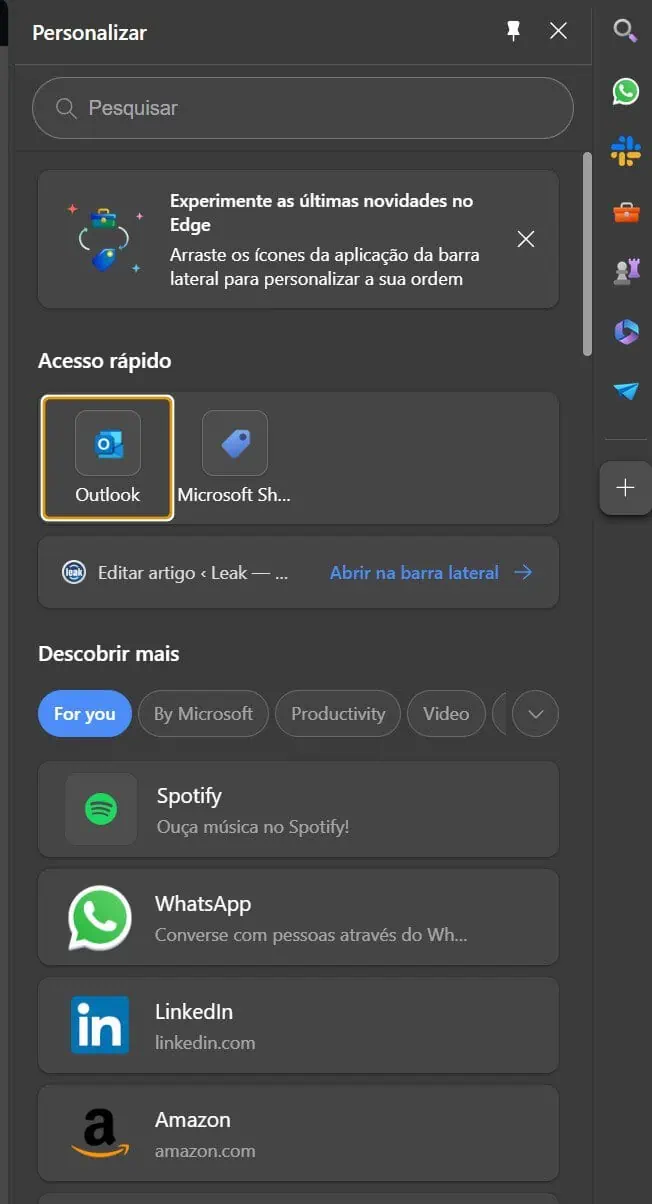This screenshot has height=1204, width=652.
Task: Dismiss the Edge news banner
Action: [x=525, y=239]
